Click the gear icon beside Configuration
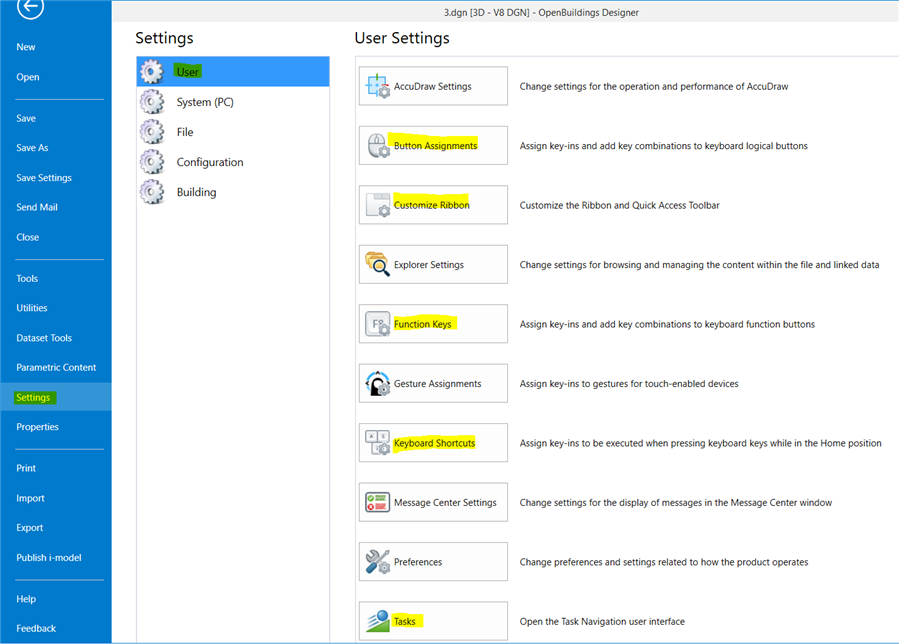The height and width of the screenshot is (644, 899). tap(152, 162)
